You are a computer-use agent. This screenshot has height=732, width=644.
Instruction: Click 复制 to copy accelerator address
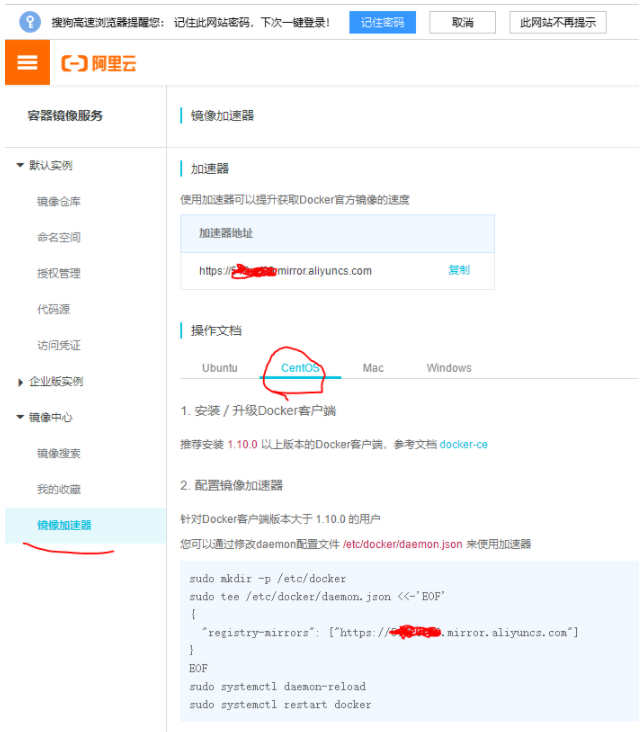point(459,270)
